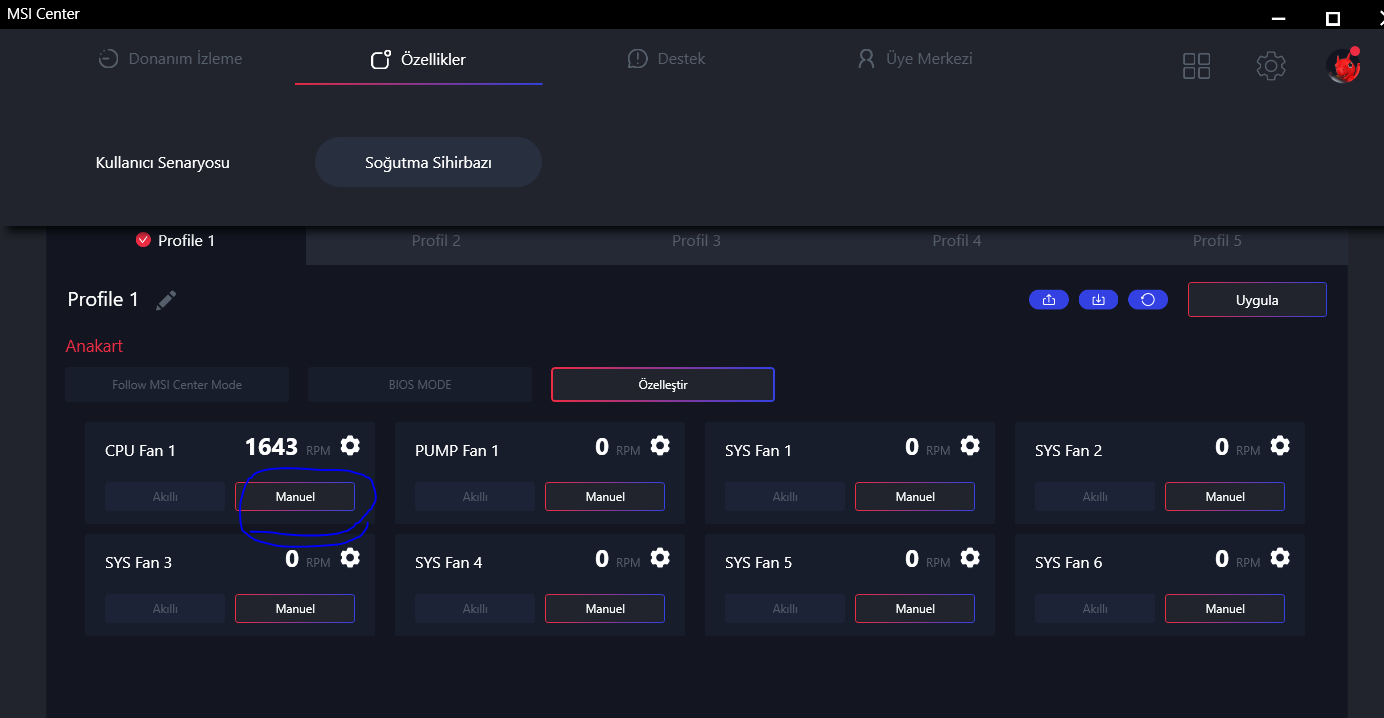Switch to Profil 4 tab
Image resolution: width=1384 pixels, height=718 pixels.
[x=957, y=241]
